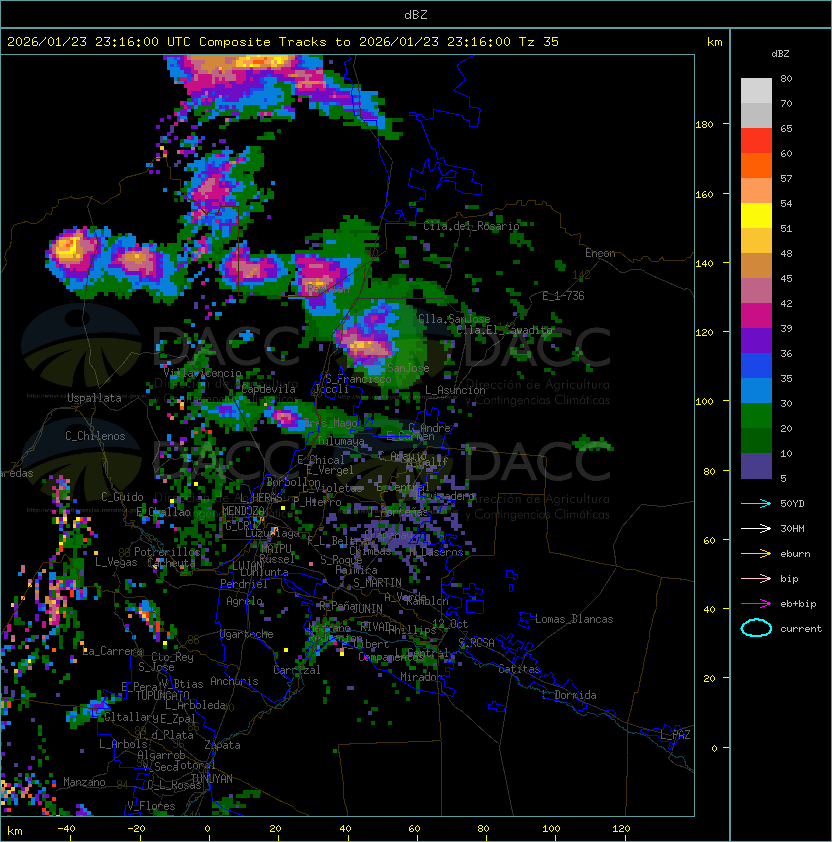Image resolution: width=832 pixels, height=842 pixels.
Task: Click the 'km' label at bottom-left corner
Action: [15, 831]
